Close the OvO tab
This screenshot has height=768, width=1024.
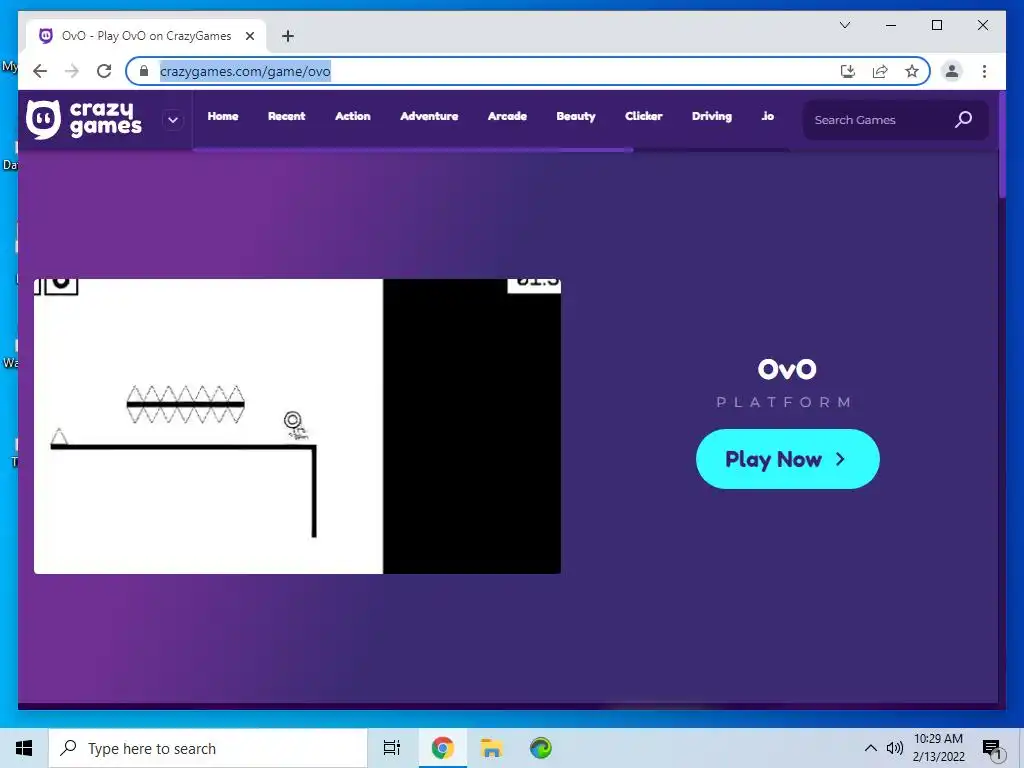click(x=249, y=36)
